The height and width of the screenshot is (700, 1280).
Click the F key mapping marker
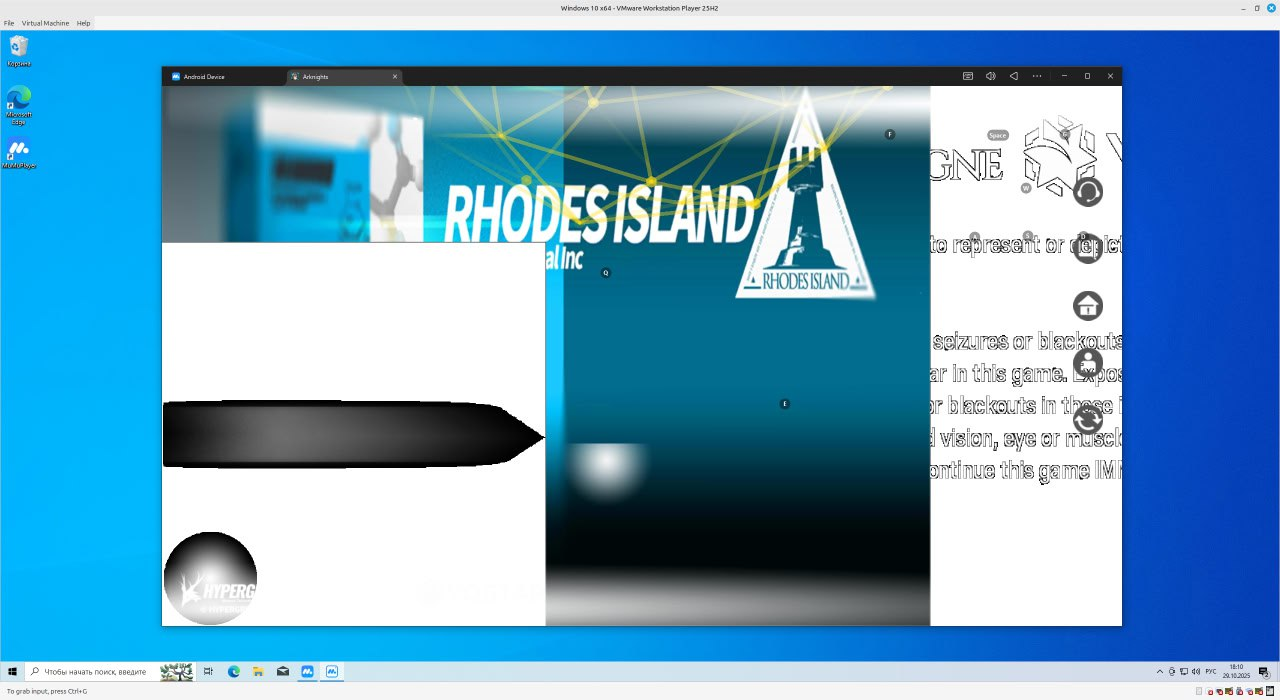pos(890,134)
